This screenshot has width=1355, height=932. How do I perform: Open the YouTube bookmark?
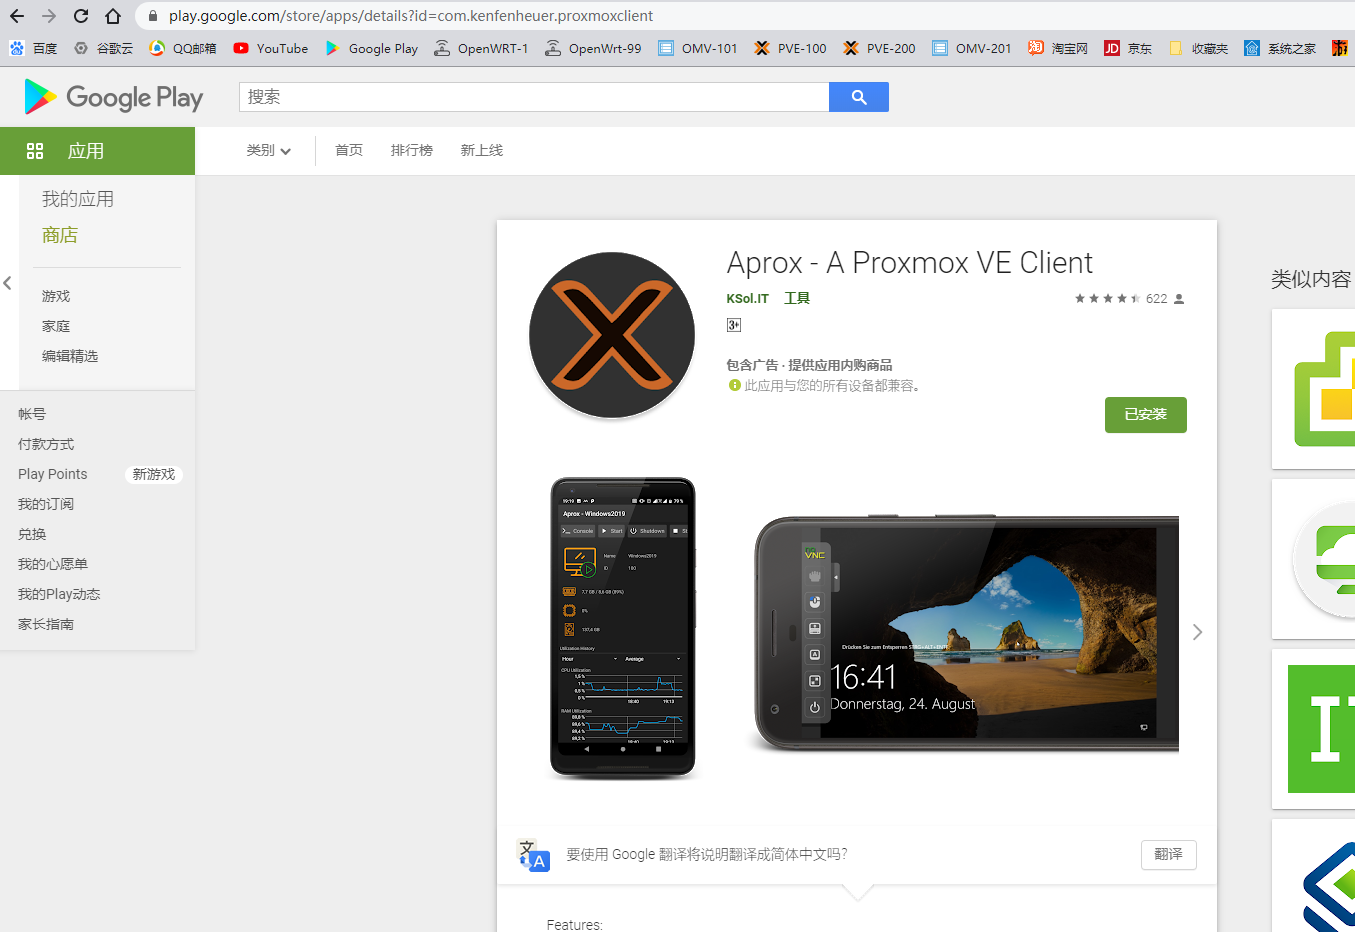[270, 48]
